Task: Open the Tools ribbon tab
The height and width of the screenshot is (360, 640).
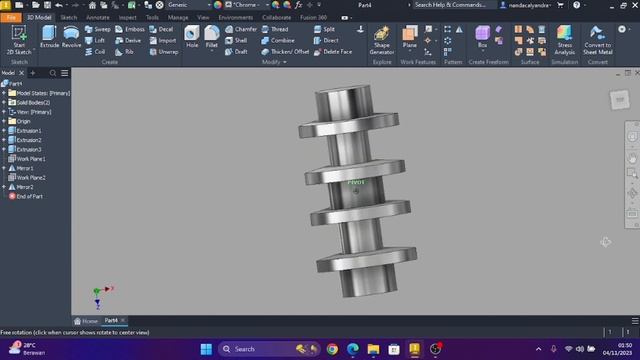Action: (152, 18)
